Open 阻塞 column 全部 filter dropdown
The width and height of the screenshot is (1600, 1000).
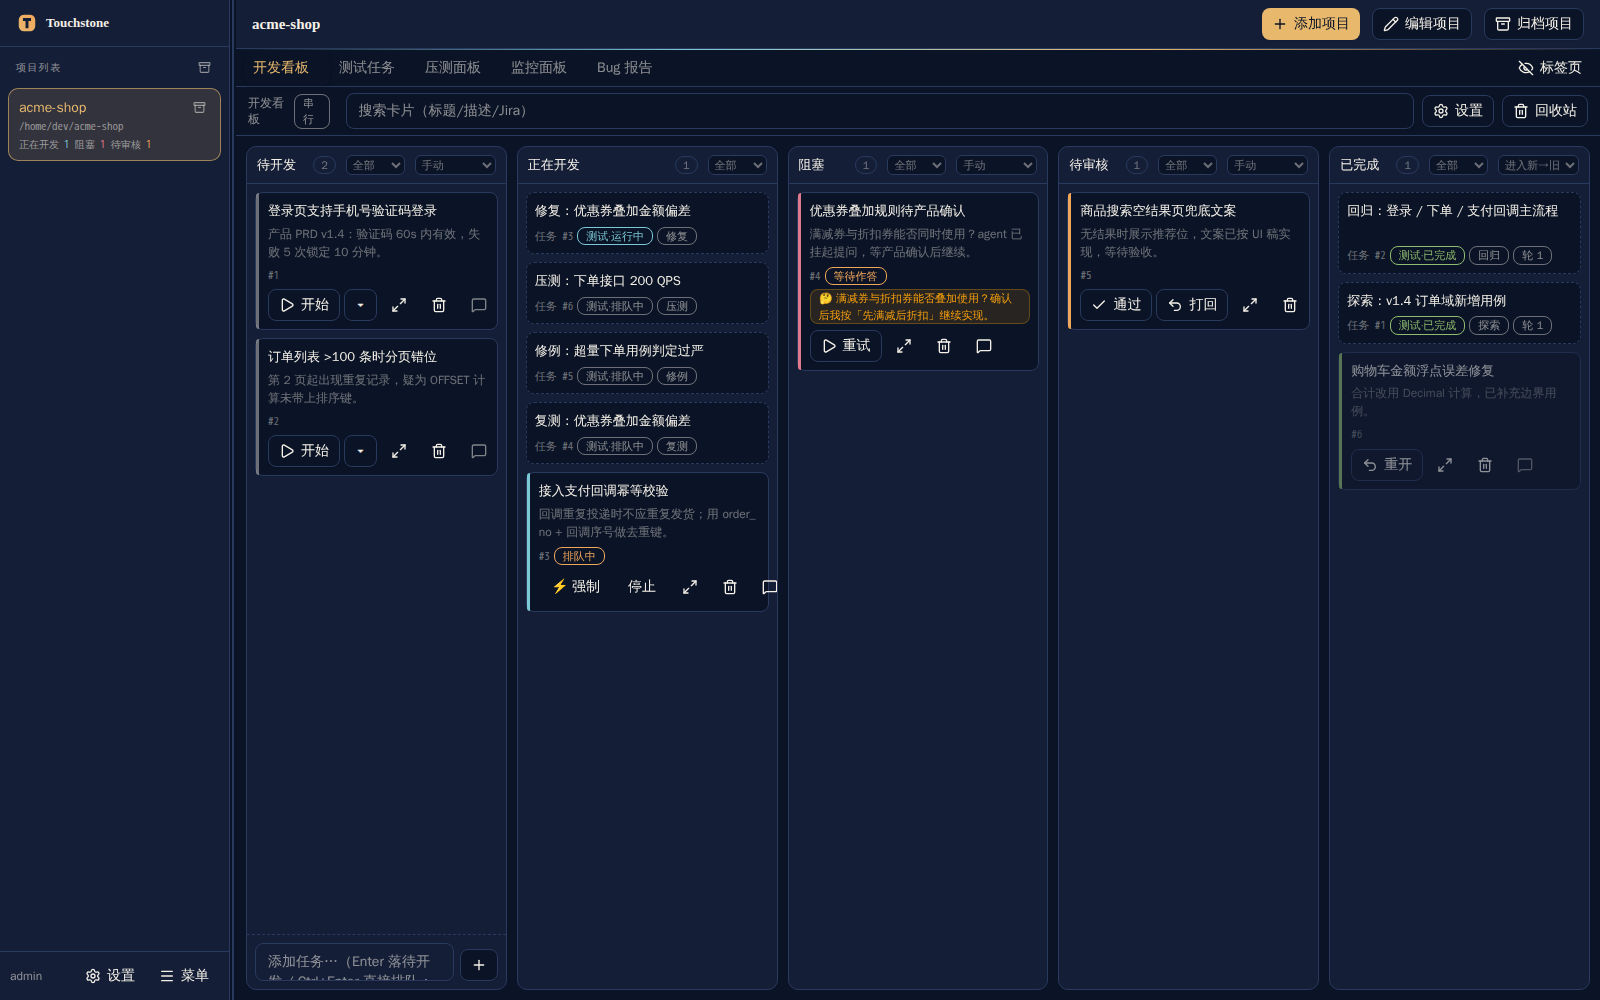tap(916, 165)
